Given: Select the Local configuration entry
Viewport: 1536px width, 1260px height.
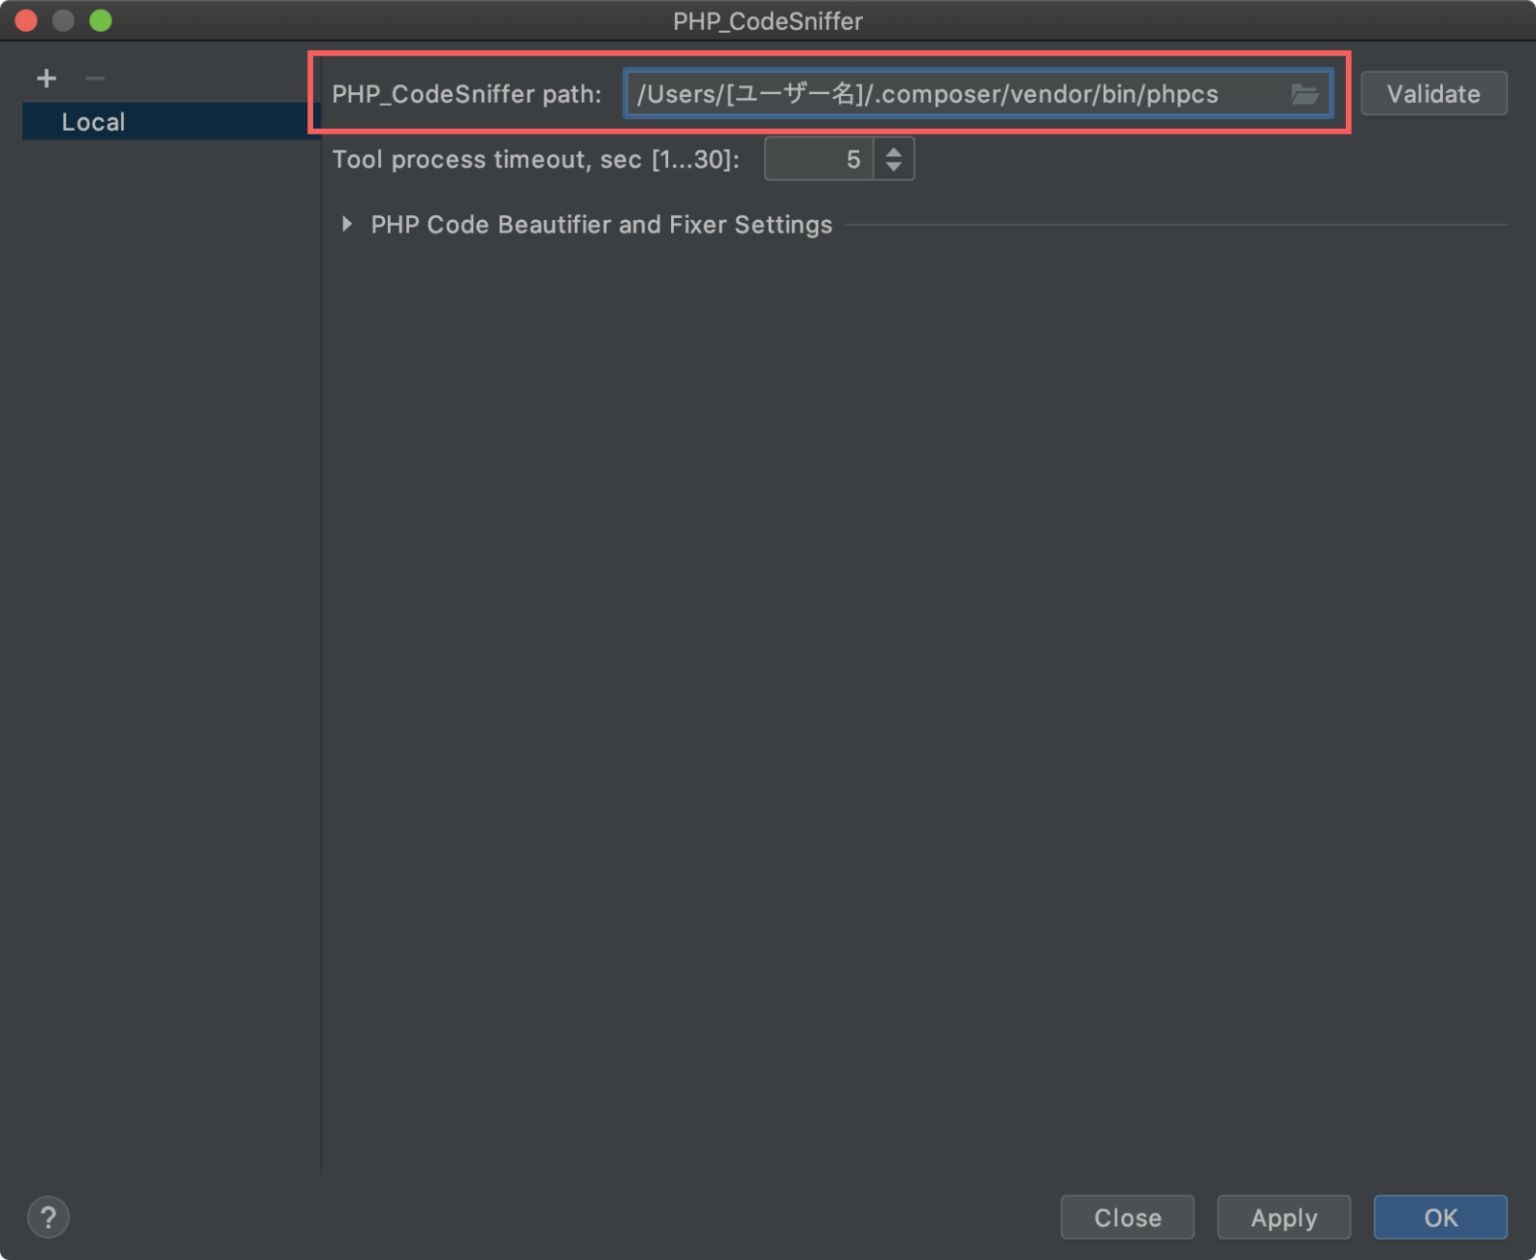Looking at the screenshot, I should coord(93,121).
